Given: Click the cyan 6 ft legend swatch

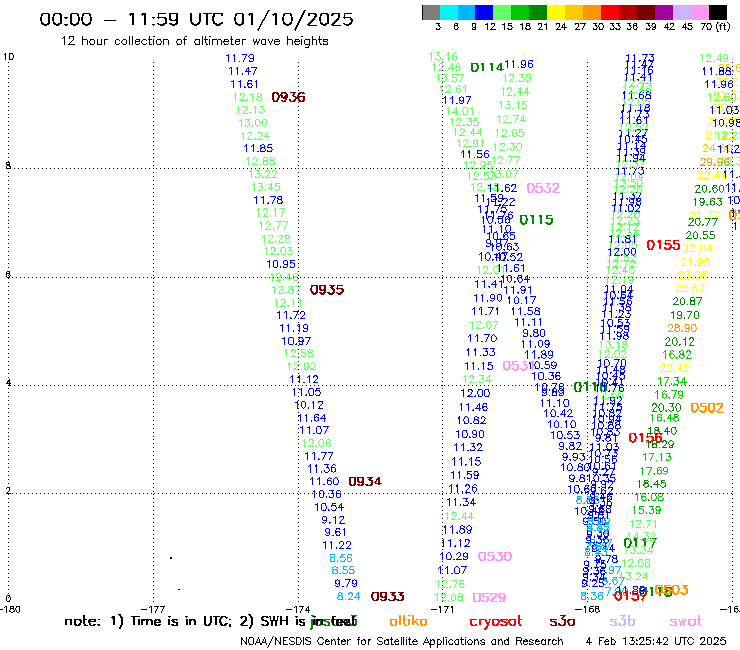Looking at the screenshot, I should coord(449,12).
